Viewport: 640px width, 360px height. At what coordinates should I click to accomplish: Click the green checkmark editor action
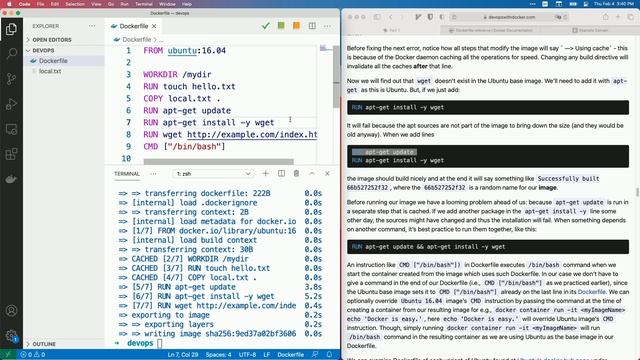[x=266, y=26]
